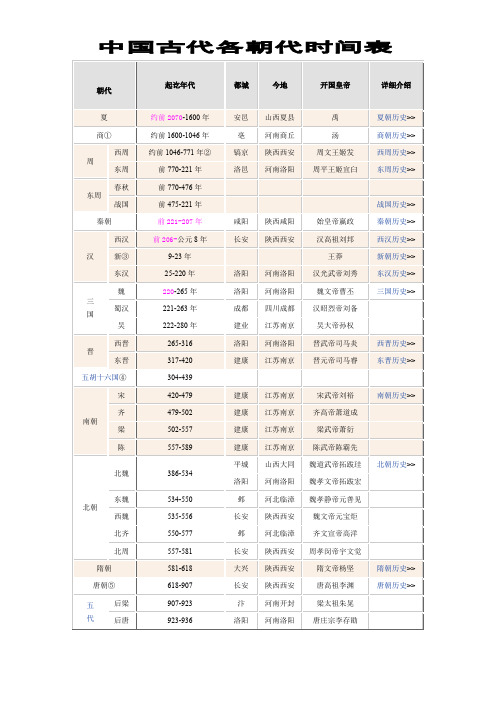Open the 秦朝历史>> link
This screenshot has width=496, height=702.
396,221
